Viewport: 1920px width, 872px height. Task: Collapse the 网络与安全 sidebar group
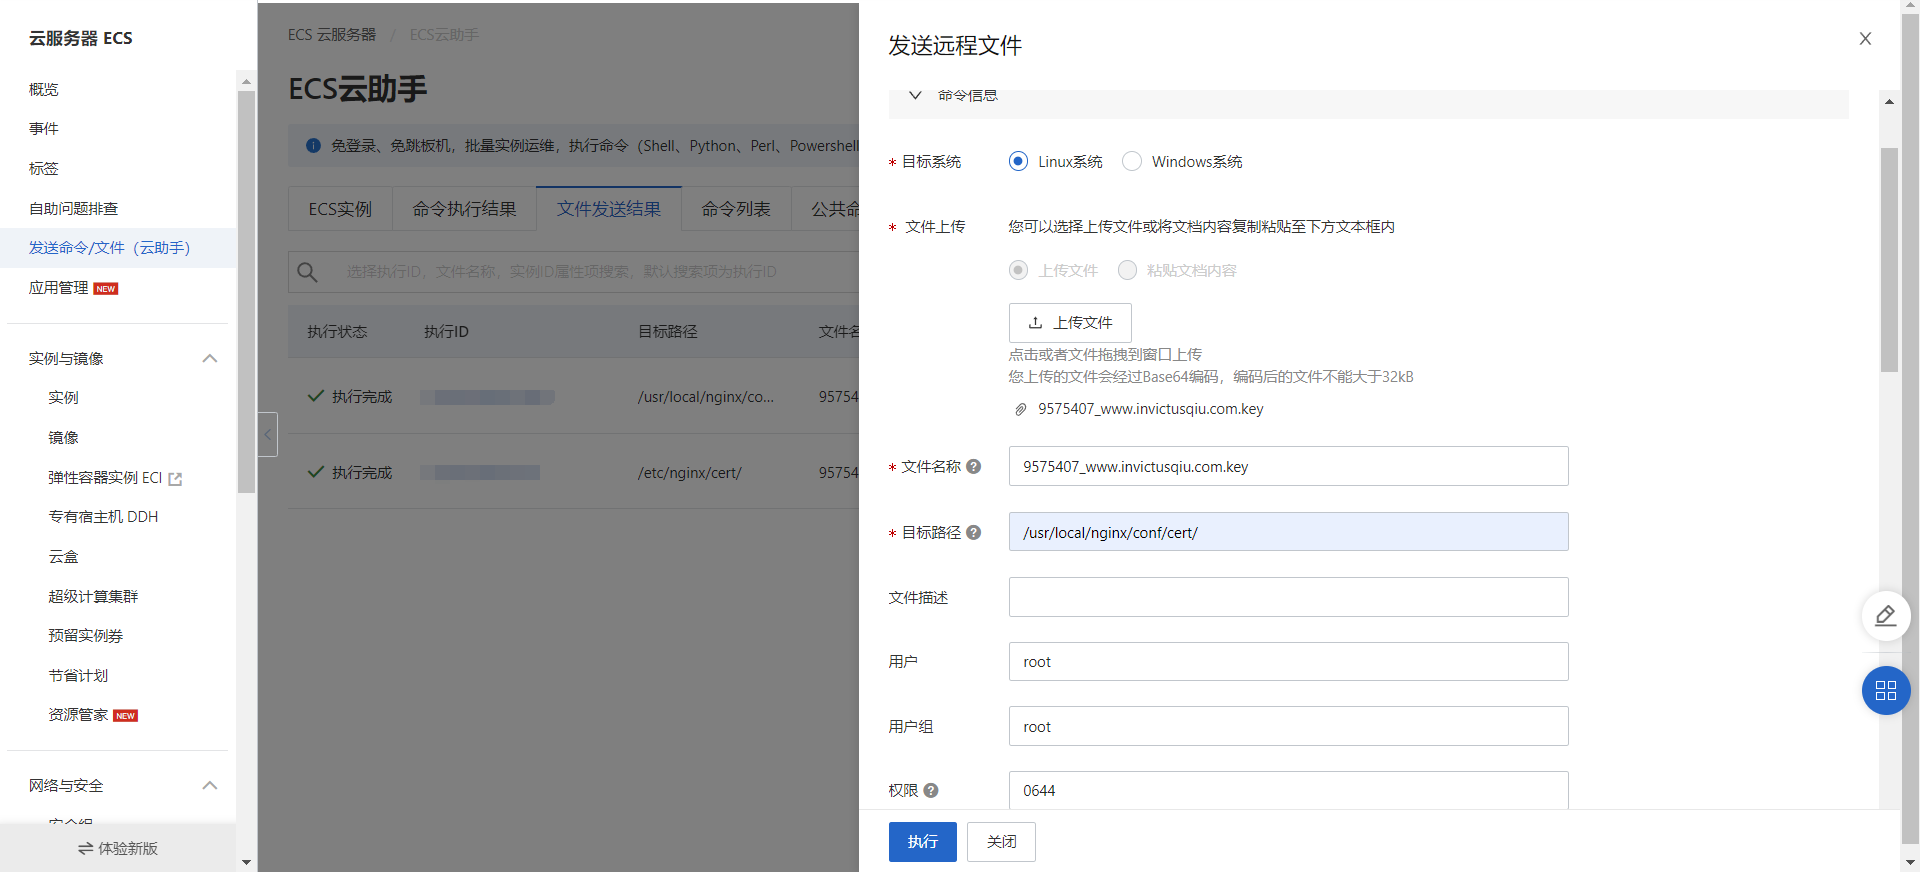[x=210, y=786]
